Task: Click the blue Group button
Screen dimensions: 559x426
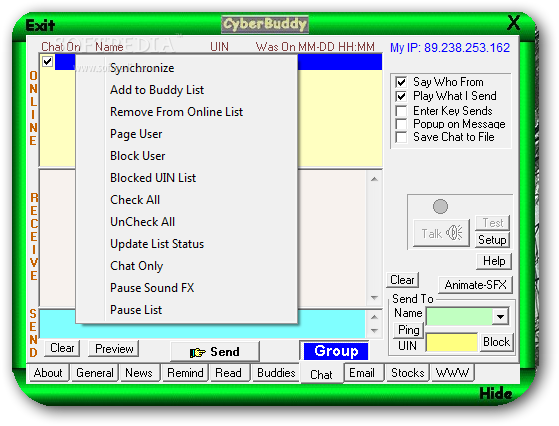Action: point(336,351)
